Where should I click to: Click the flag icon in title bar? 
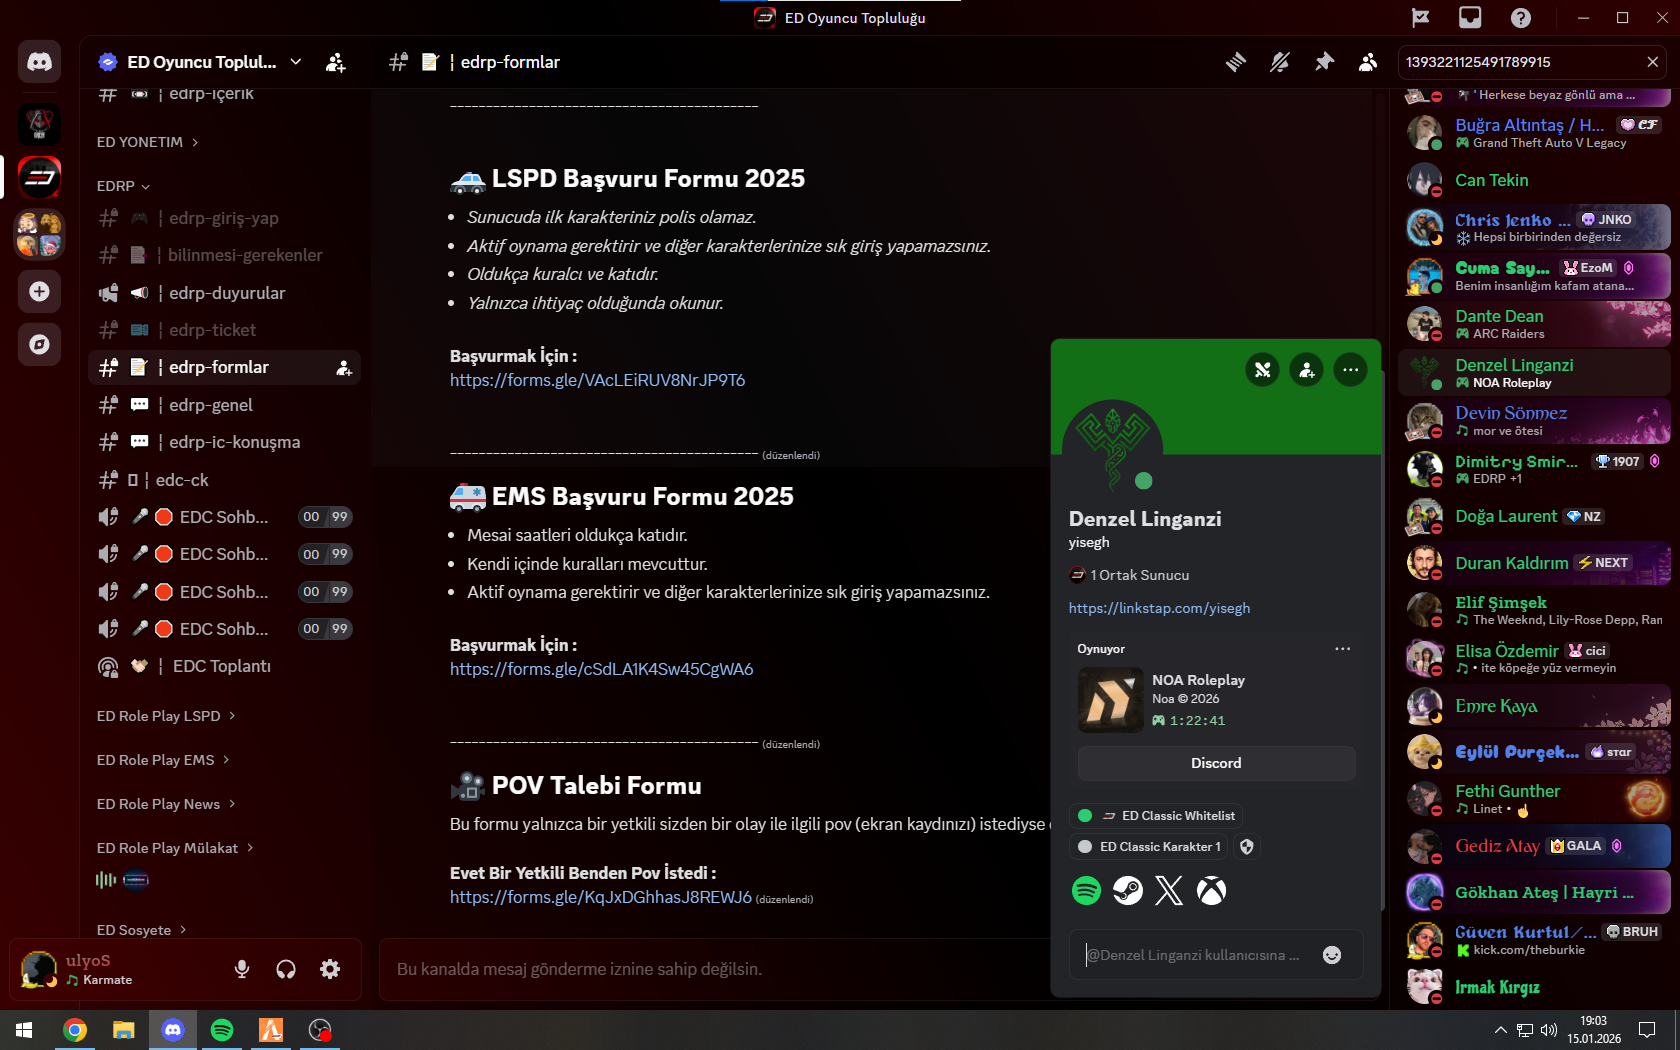tap(1420, 18)
